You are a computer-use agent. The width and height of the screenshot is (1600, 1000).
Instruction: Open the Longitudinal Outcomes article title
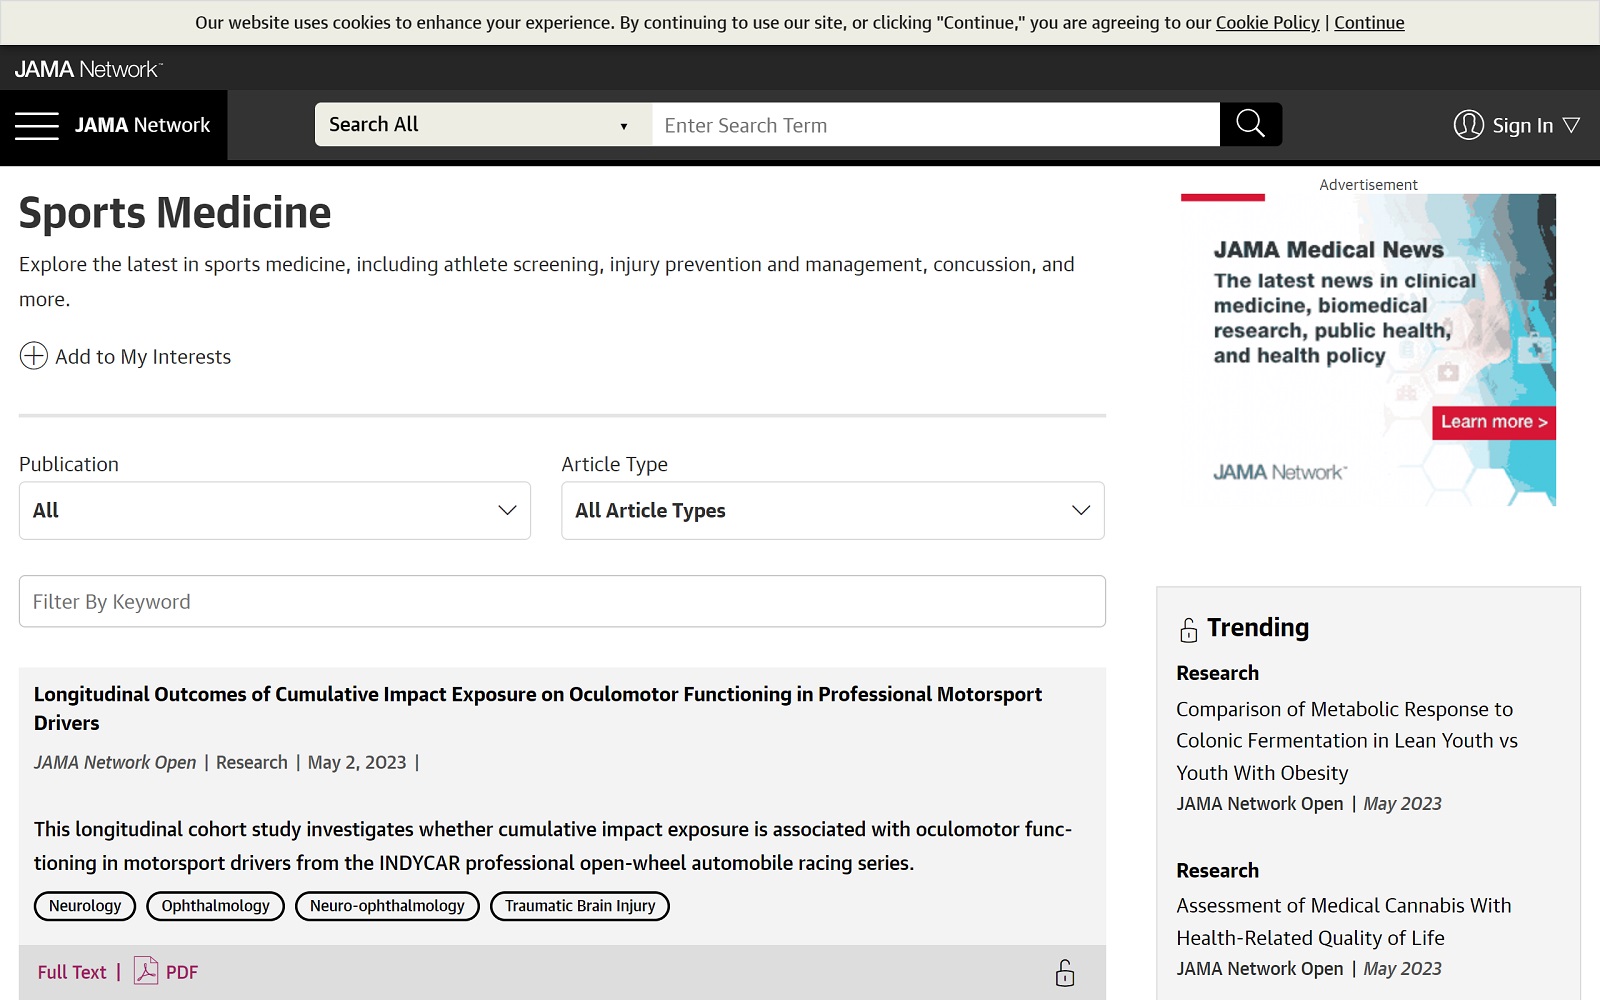(x=538, y=708)
